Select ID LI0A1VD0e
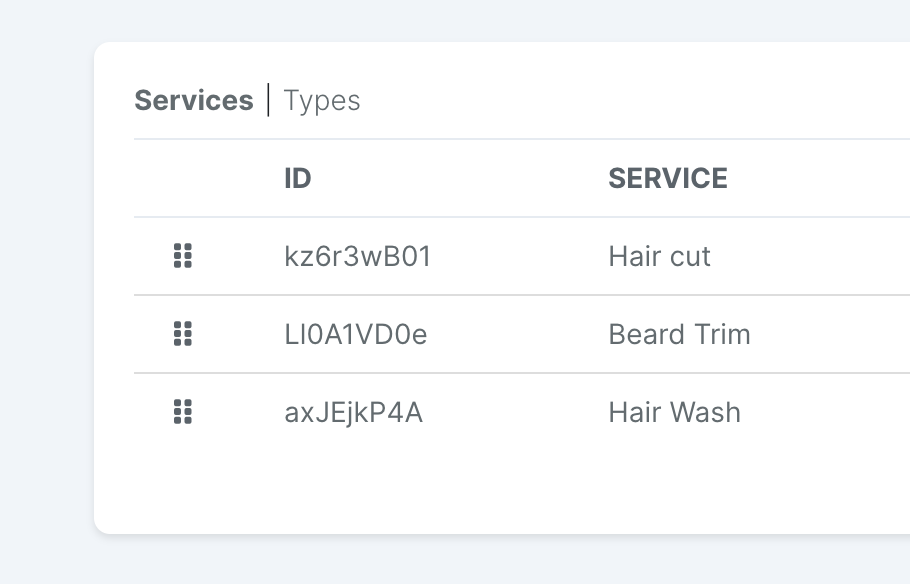The width and height of the screenshot is (910, 584). [x=356, y=334]
